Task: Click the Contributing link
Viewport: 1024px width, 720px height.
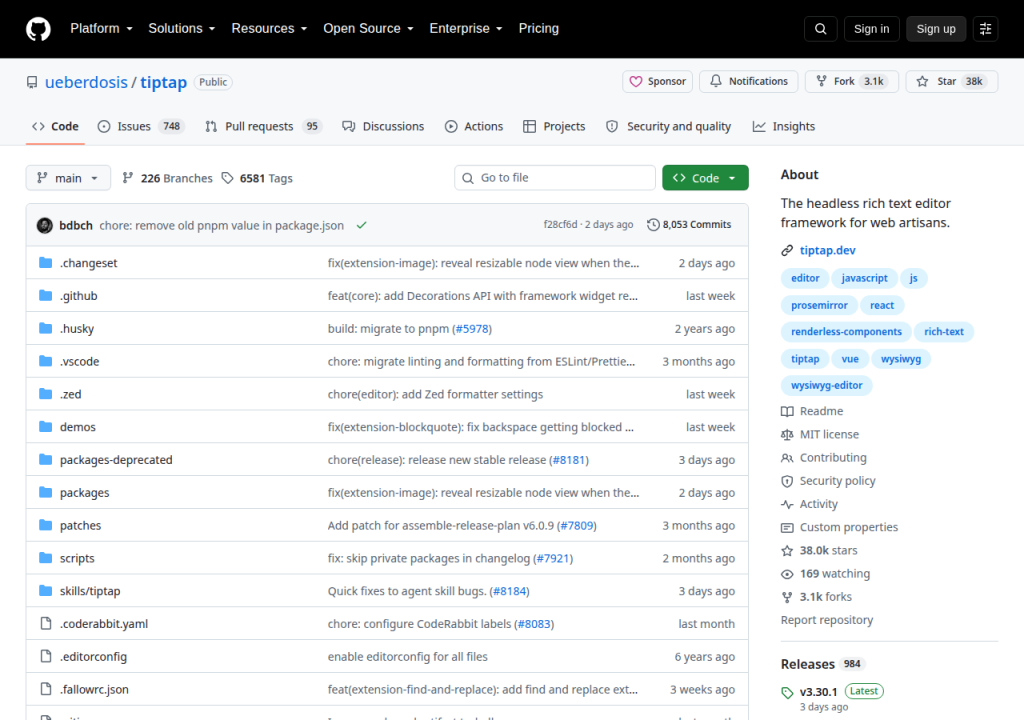Action: (x=833, y=458)
